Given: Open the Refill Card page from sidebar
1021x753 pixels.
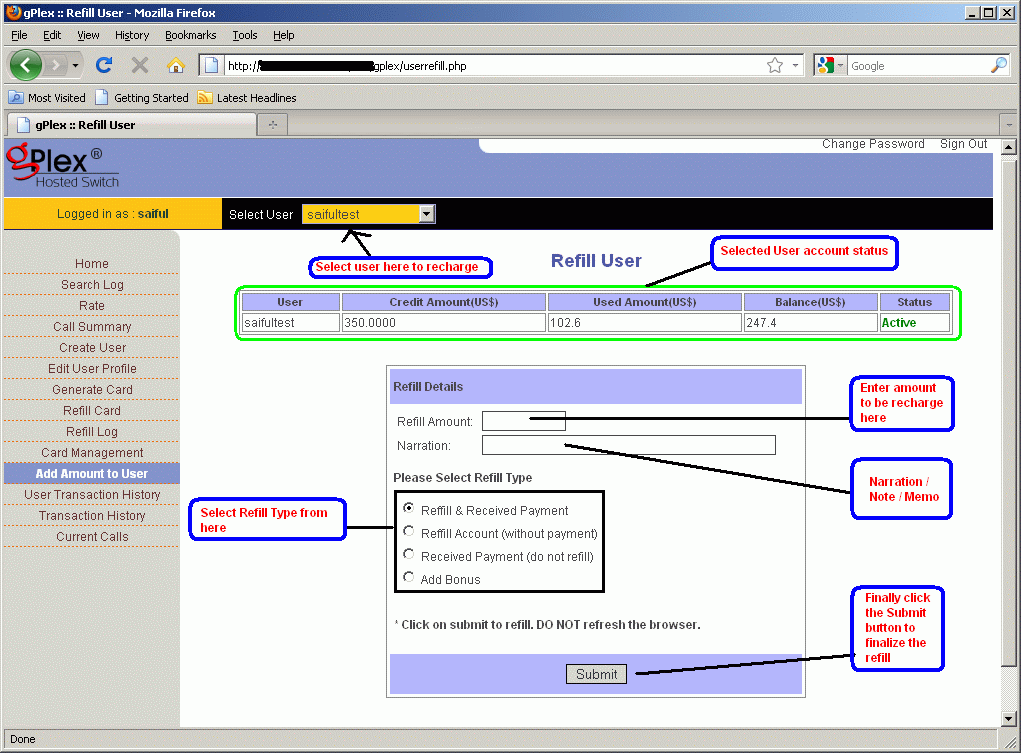Looking at the screenshot, I should pyautogui.click(x=91, y=410).
